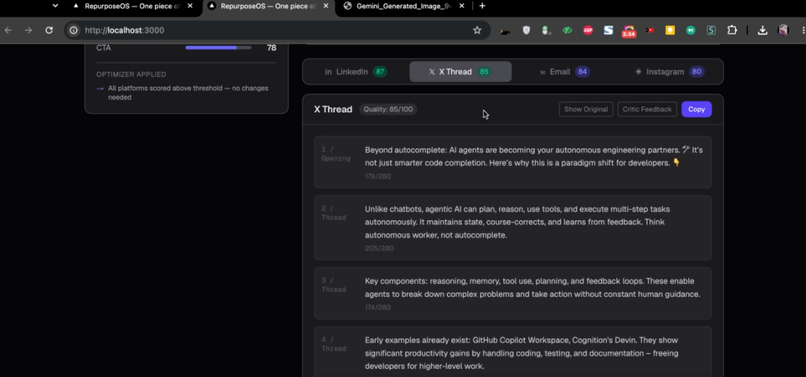This screenshot has width=806, height=377.
Task: Bookmark this page with the star icon
Action: tap(477, 30)
